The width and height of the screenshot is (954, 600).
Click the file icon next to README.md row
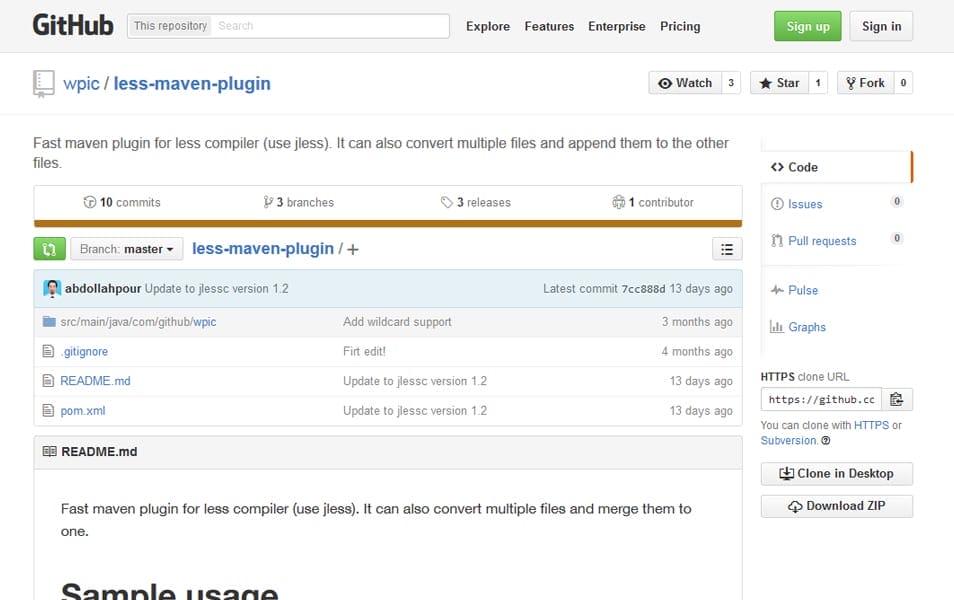[48, 381]
